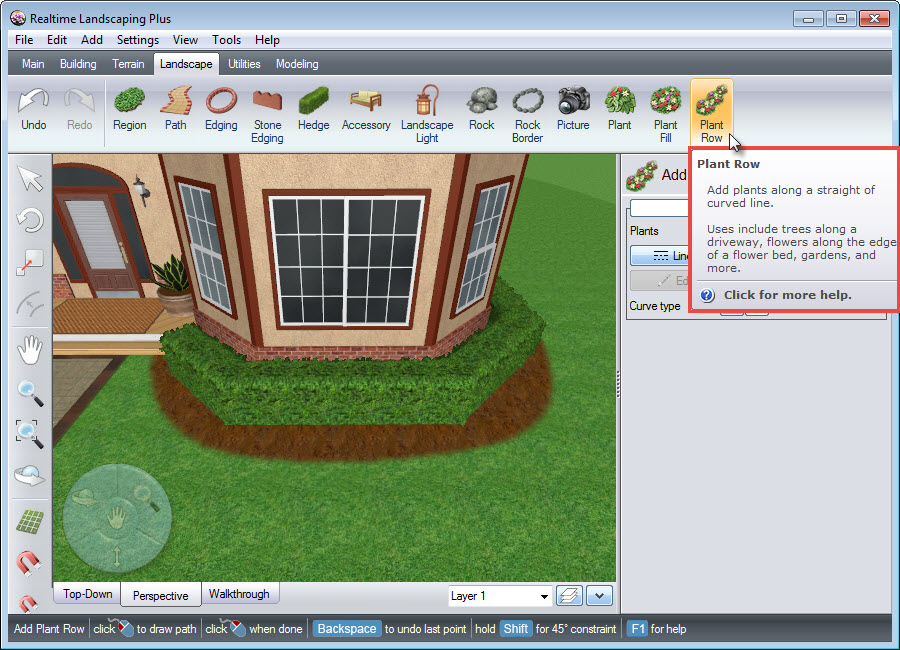
Task: Click the name input field in panel
Action: point(659,208)
